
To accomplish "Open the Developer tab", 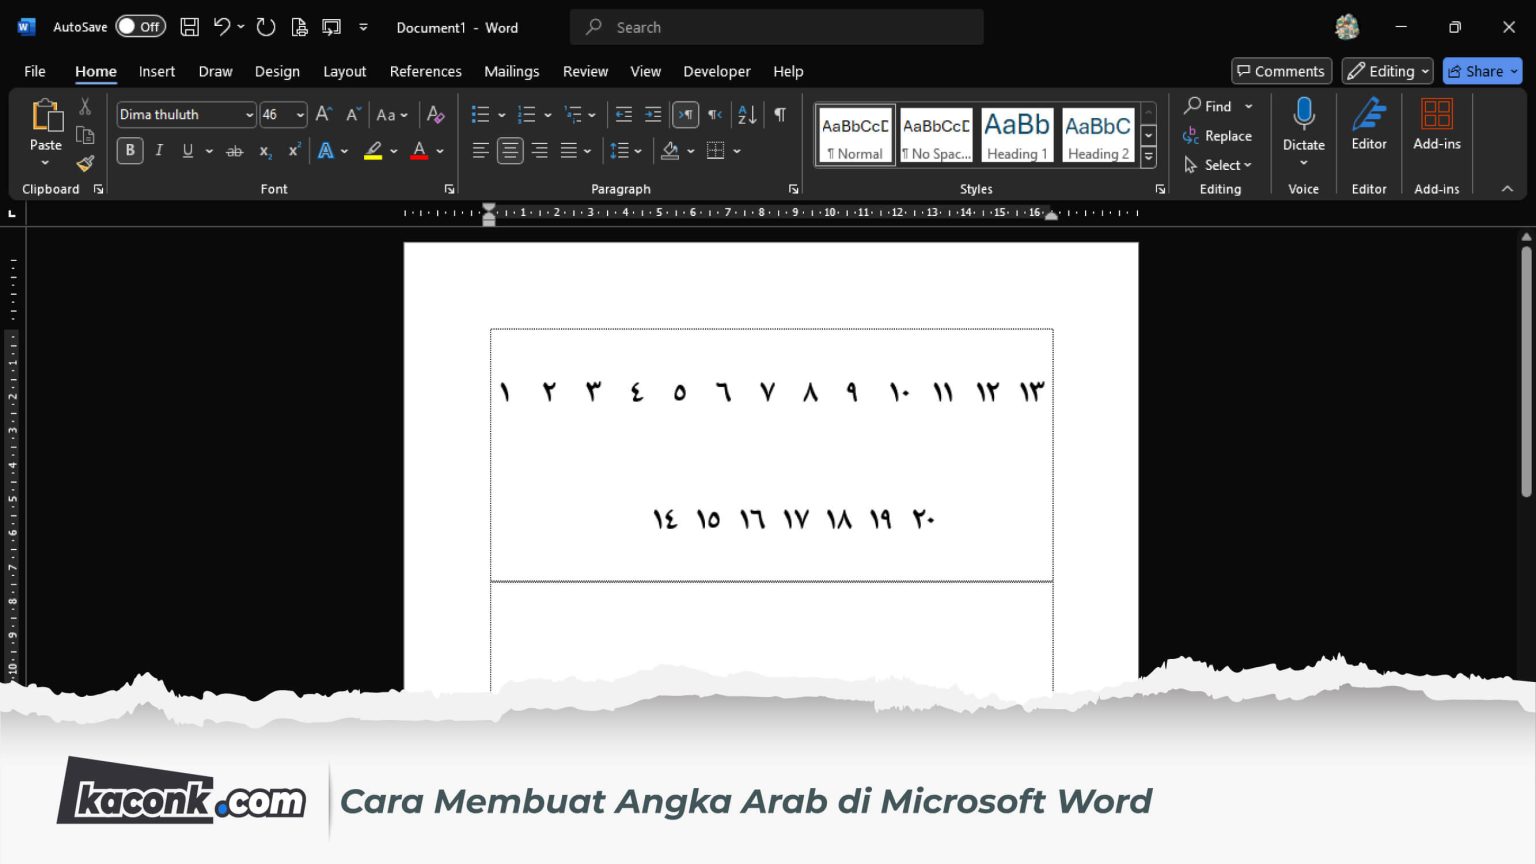I will (717, 71).
